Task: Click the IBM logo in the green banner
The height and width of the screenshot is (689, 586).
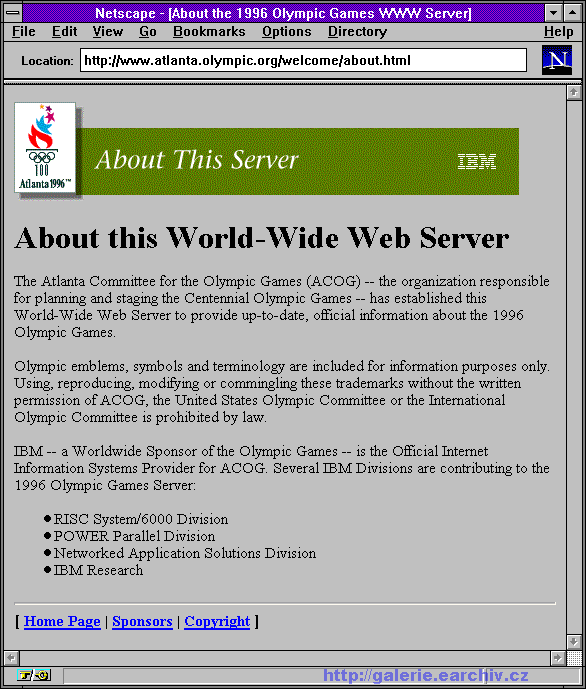Action: pos(477,161)
